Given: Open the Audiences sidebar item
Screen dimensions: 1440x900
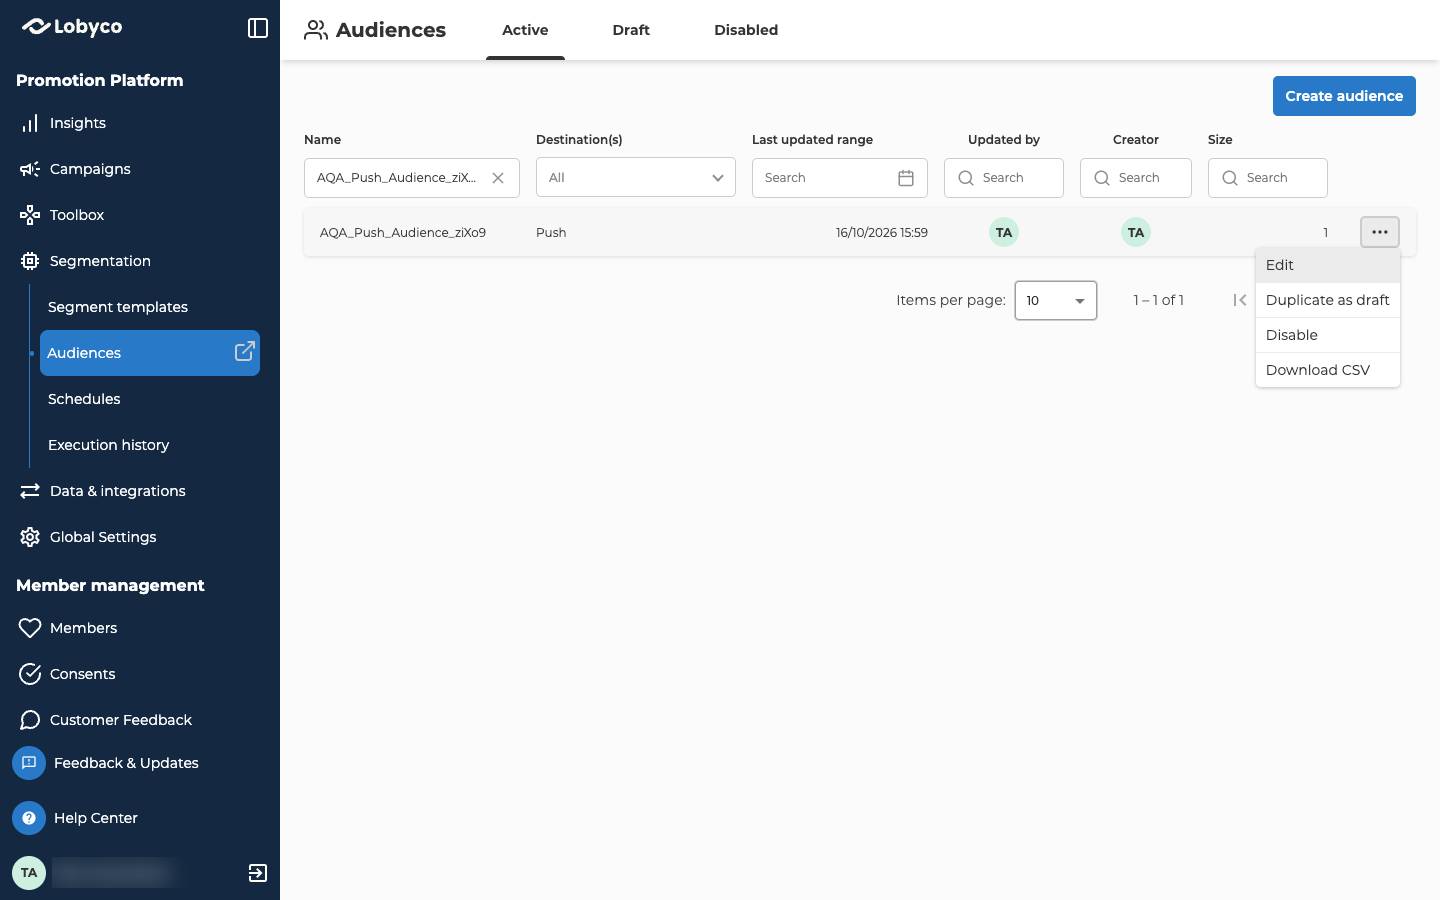Looking at the screenshot, I should pos(150,353).
